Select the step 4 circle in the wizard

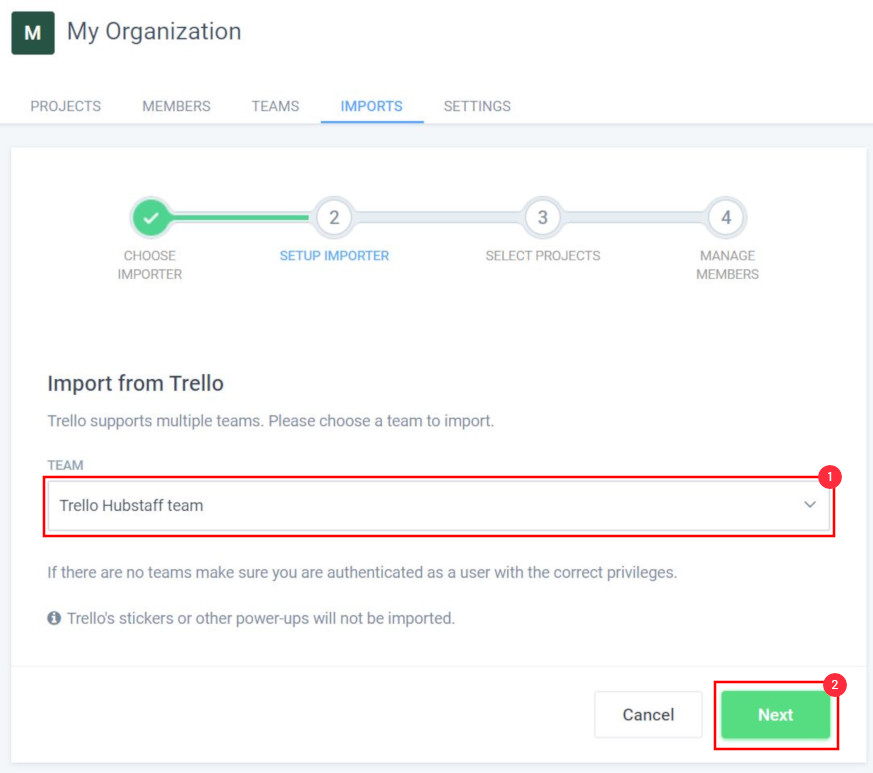(726, 218)
